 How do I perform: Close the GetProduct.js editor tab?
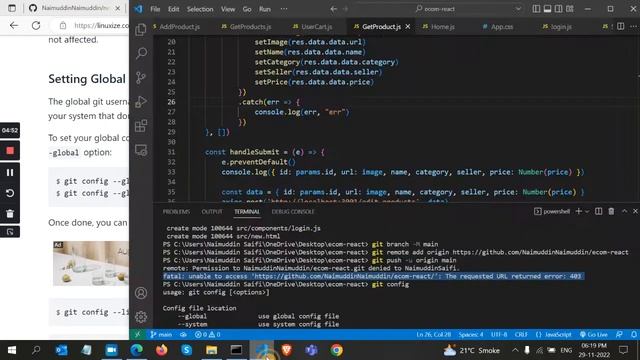(x=408, y=27)
